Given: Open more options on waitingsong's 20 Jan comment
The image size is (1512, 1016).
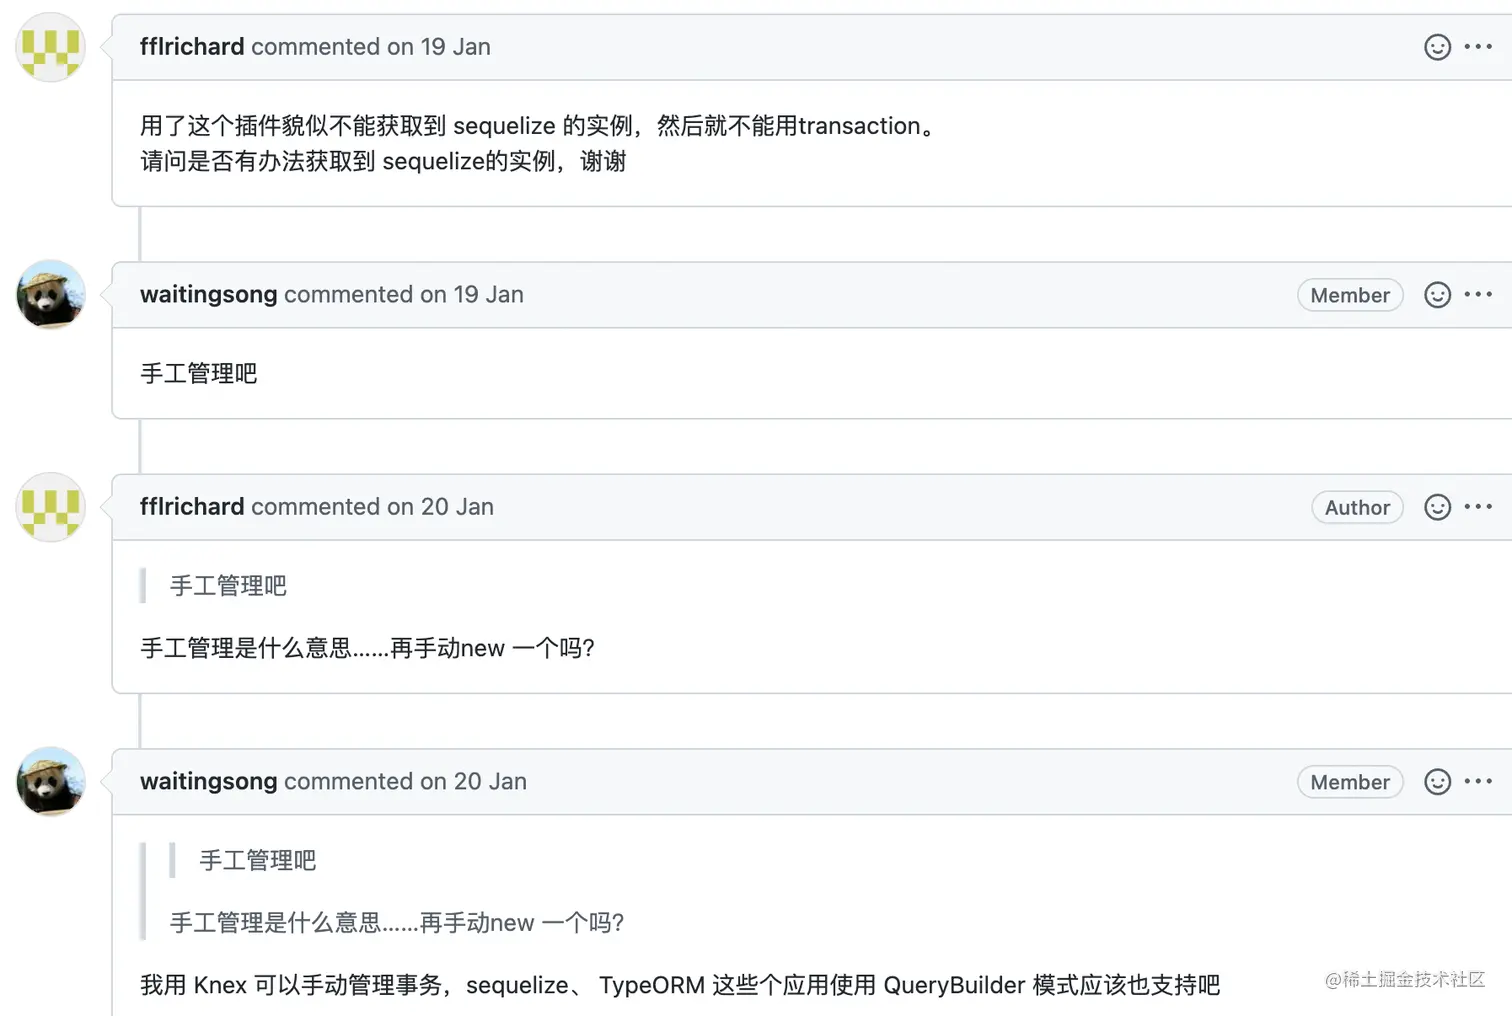Looking at the screenshot, I should pos(1478,782).
